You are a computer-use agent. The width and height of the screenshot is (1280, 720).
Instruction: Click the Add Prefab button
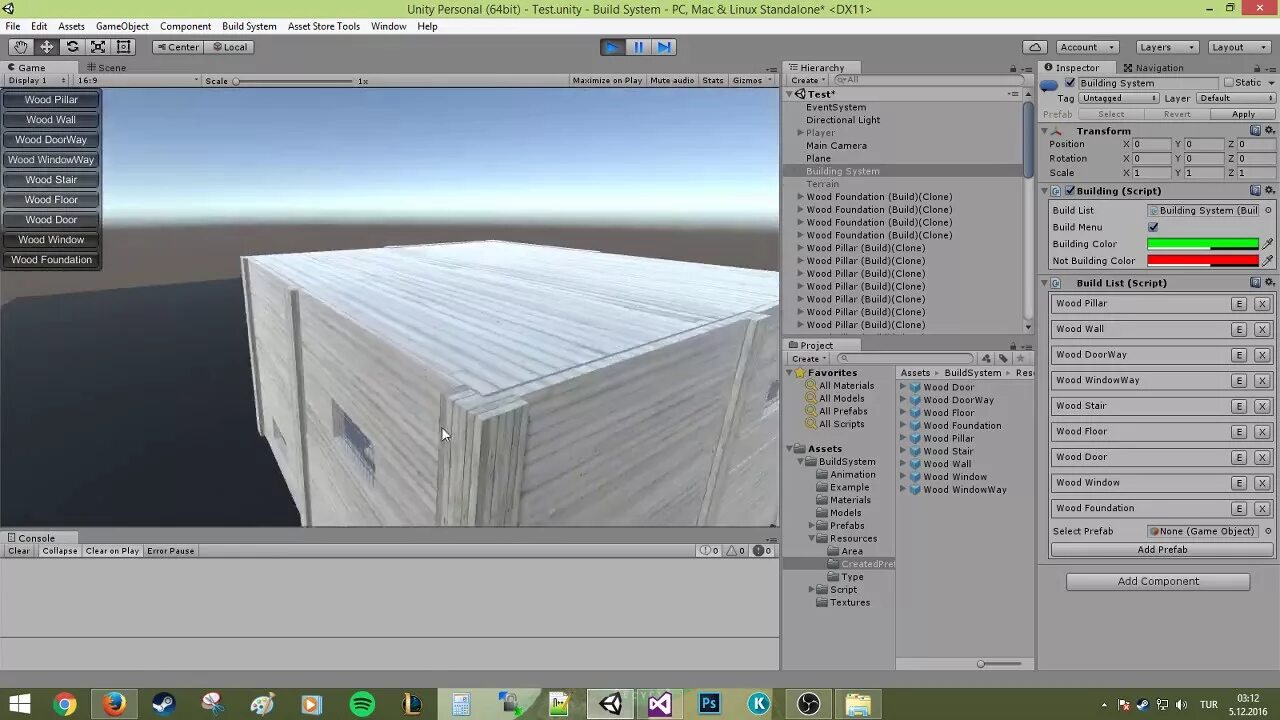[x=1162, y=550]
